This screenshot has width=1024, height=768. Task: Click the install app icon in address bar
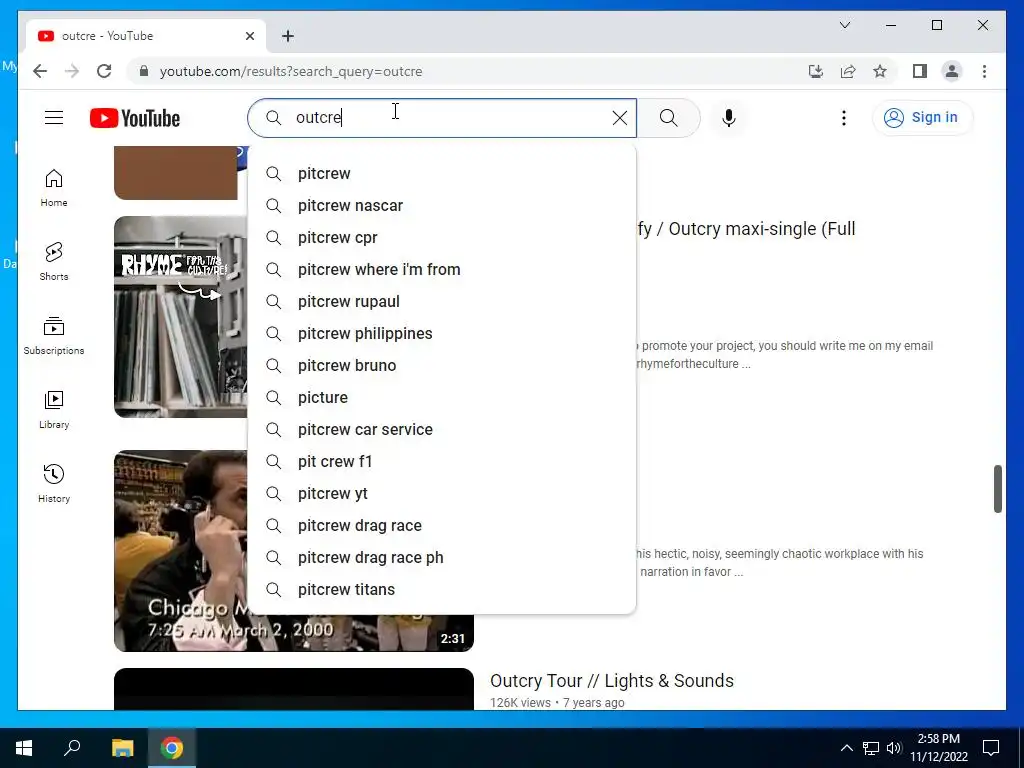816,71
